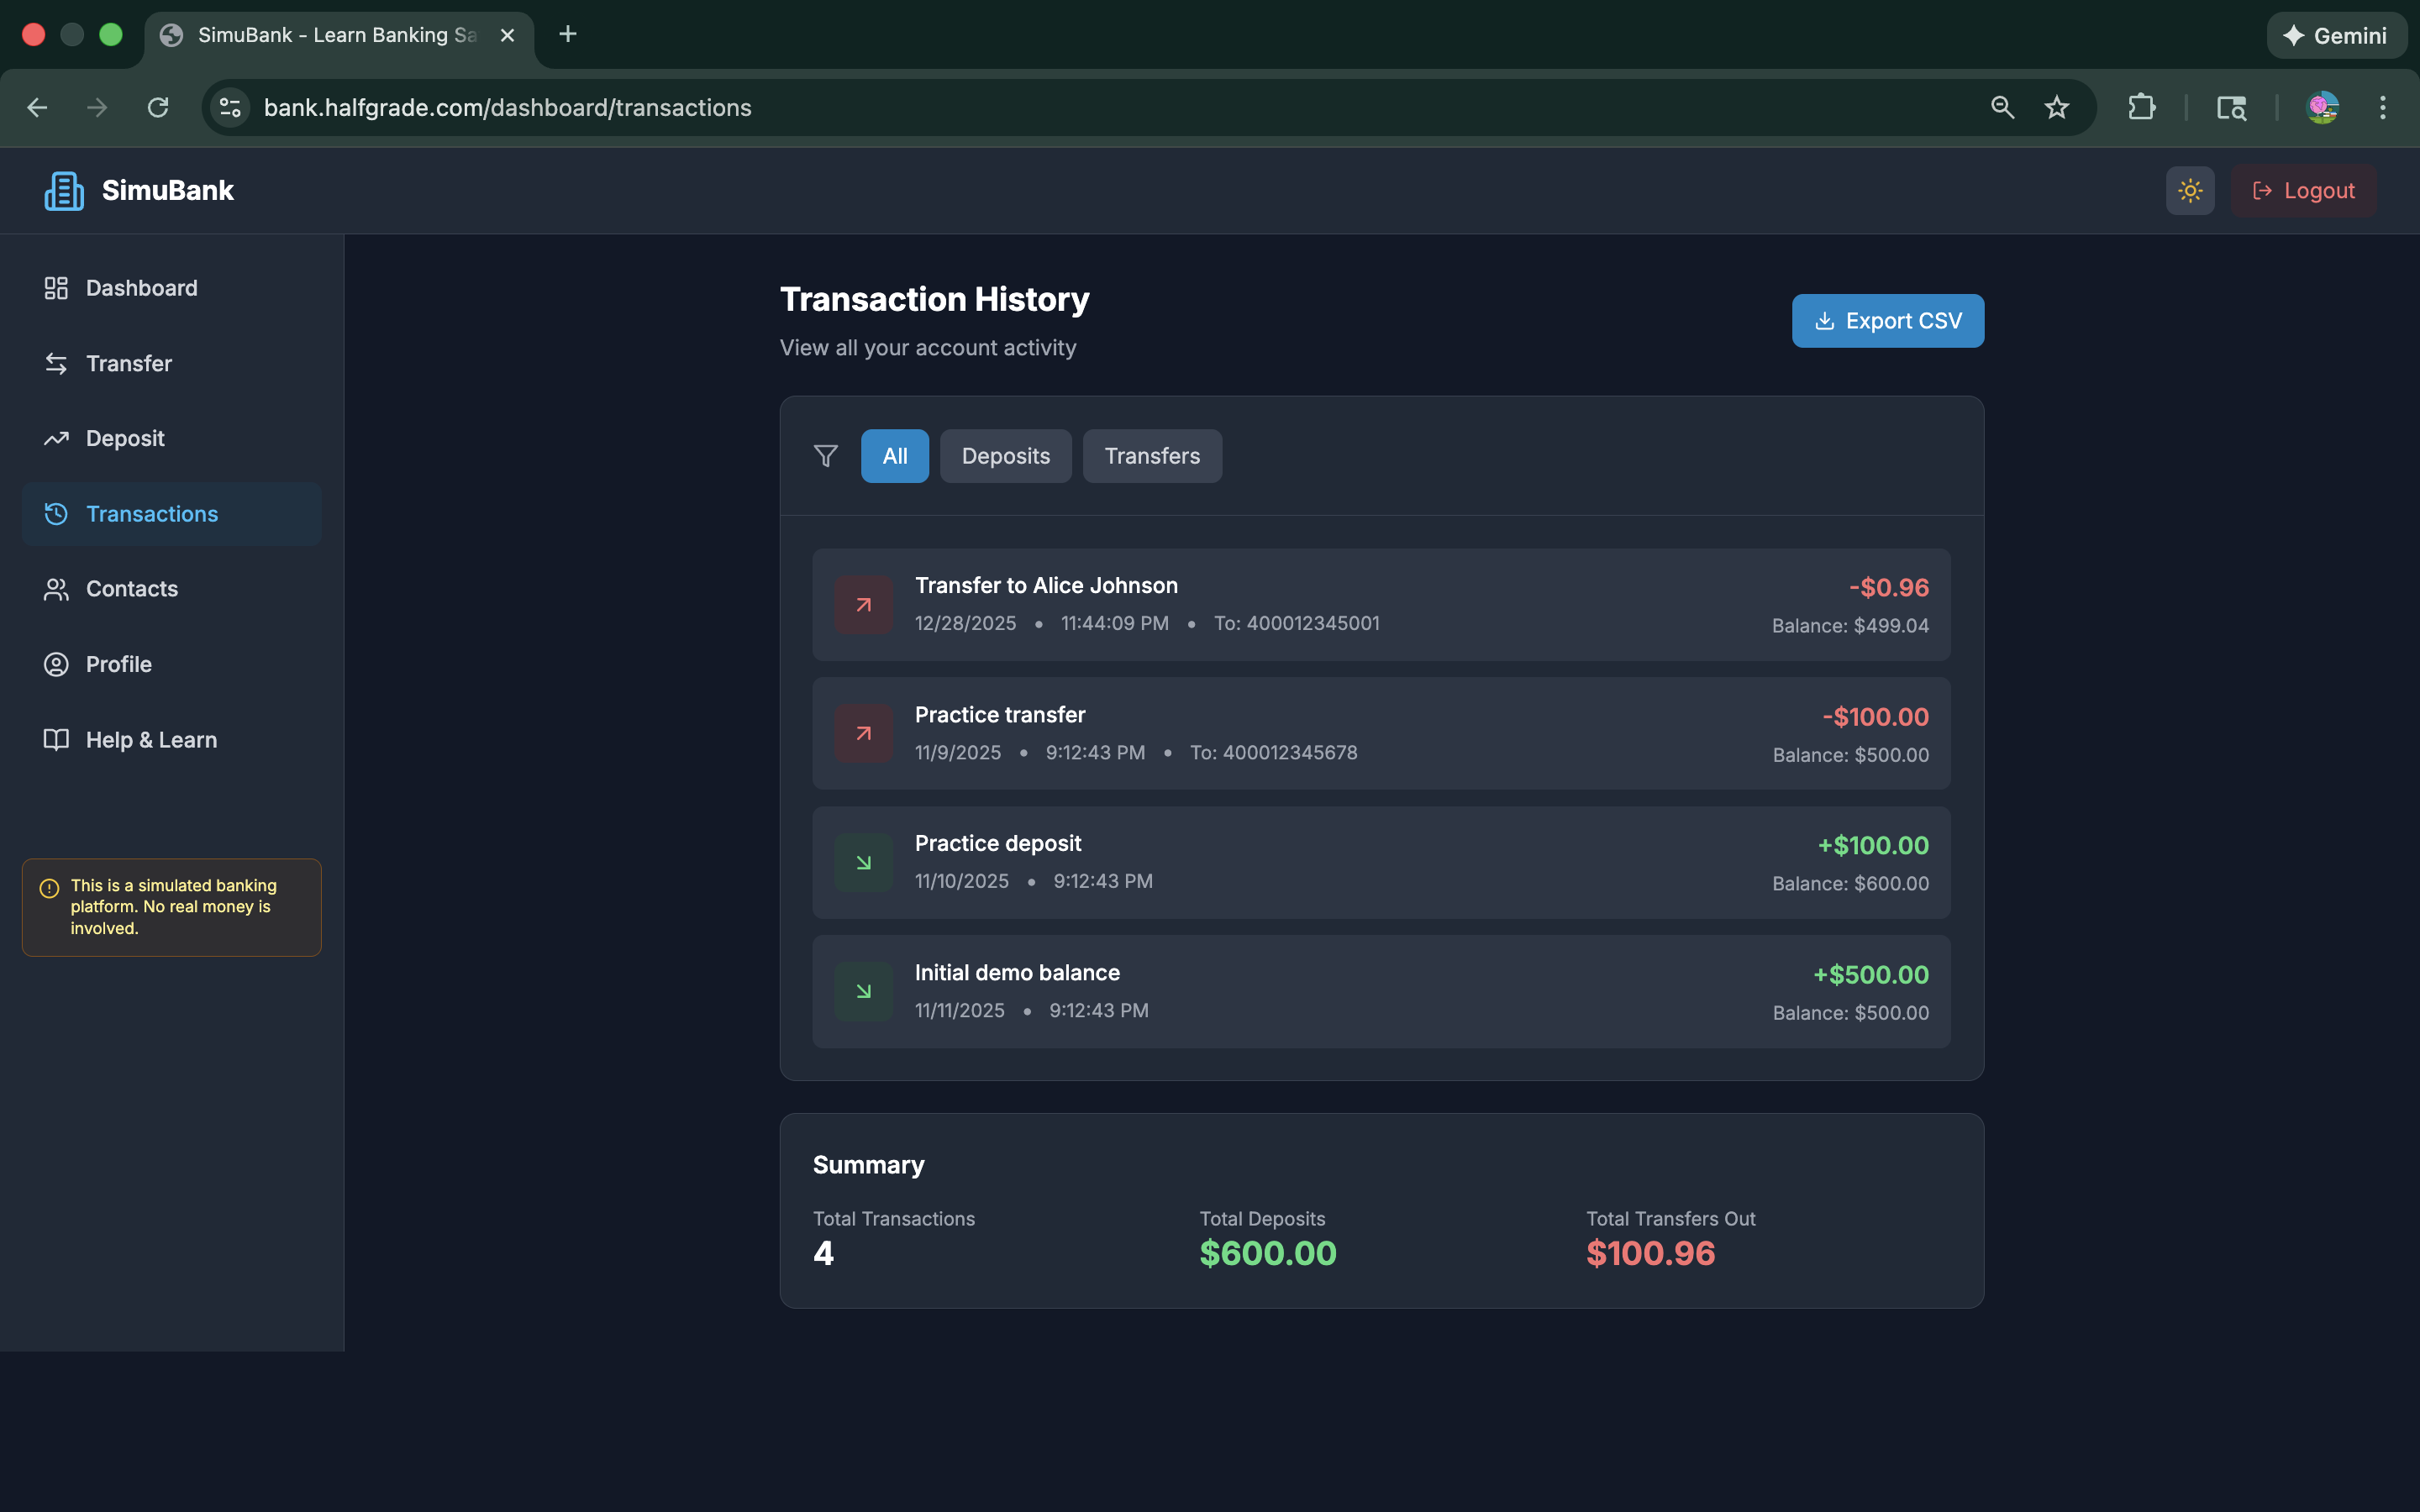Export transactions as CSV
This screenshot has height=1512, width=2420.
point(1887,320)
